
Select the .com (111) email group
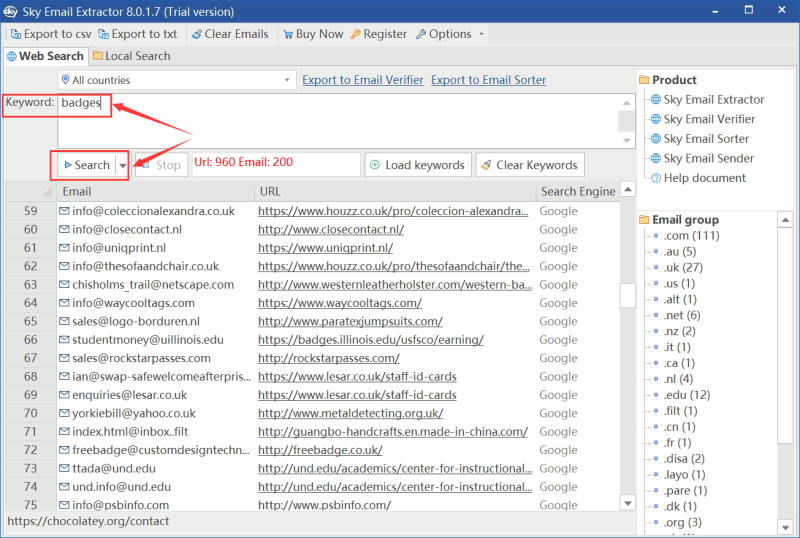click(x=691, y=236)
